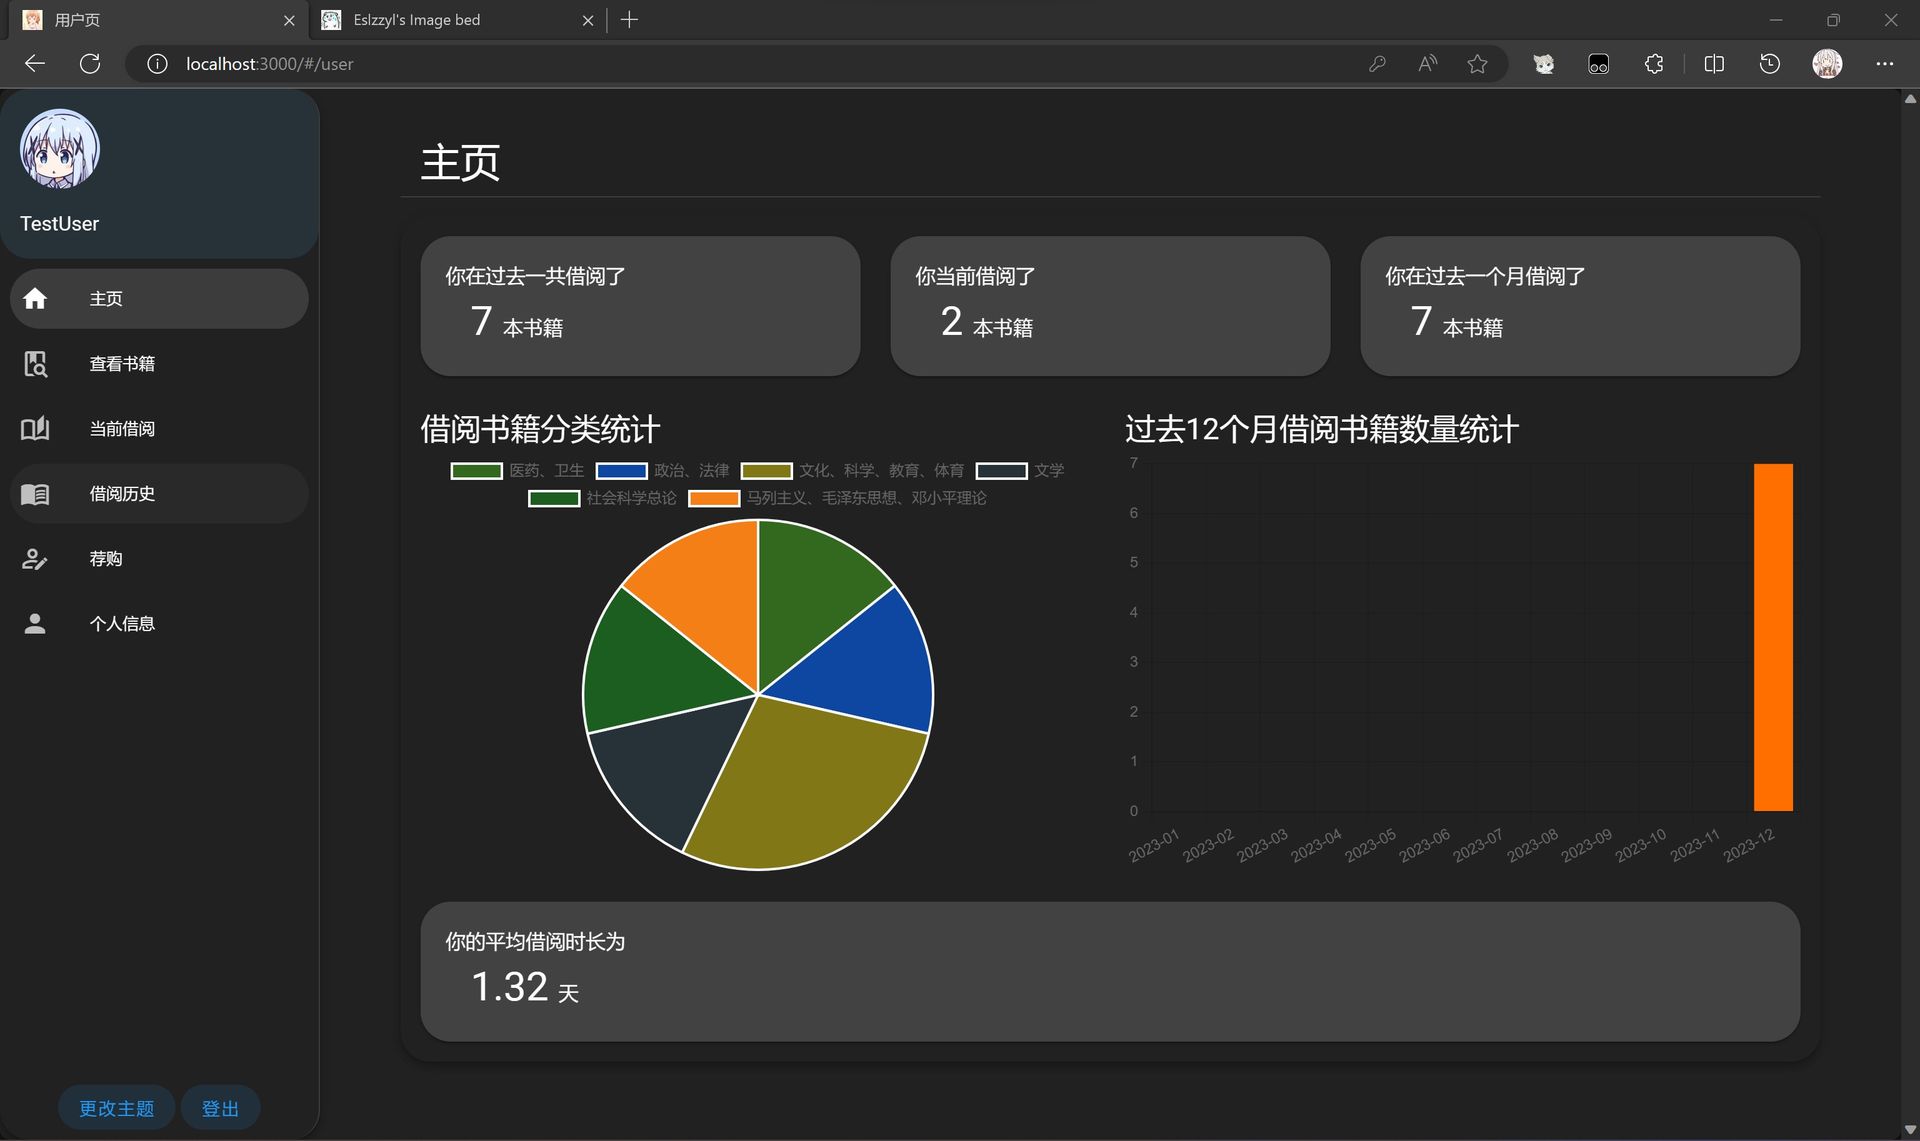The height and width of the screenshot is (1141, 1920).
Task: Click the 登出 logout button
Action: tap(220, 1108)
